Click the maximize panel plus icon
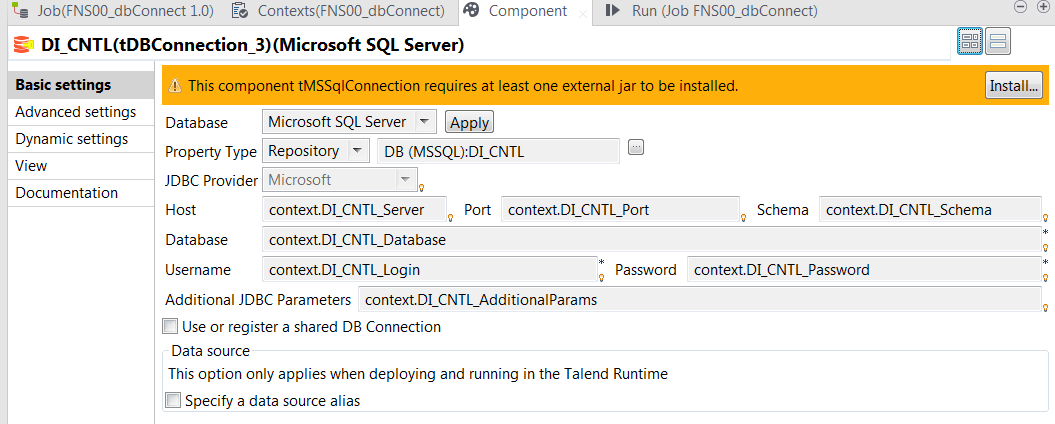The height and width of the screenshot is (424, 1055). click(1045, 7)
